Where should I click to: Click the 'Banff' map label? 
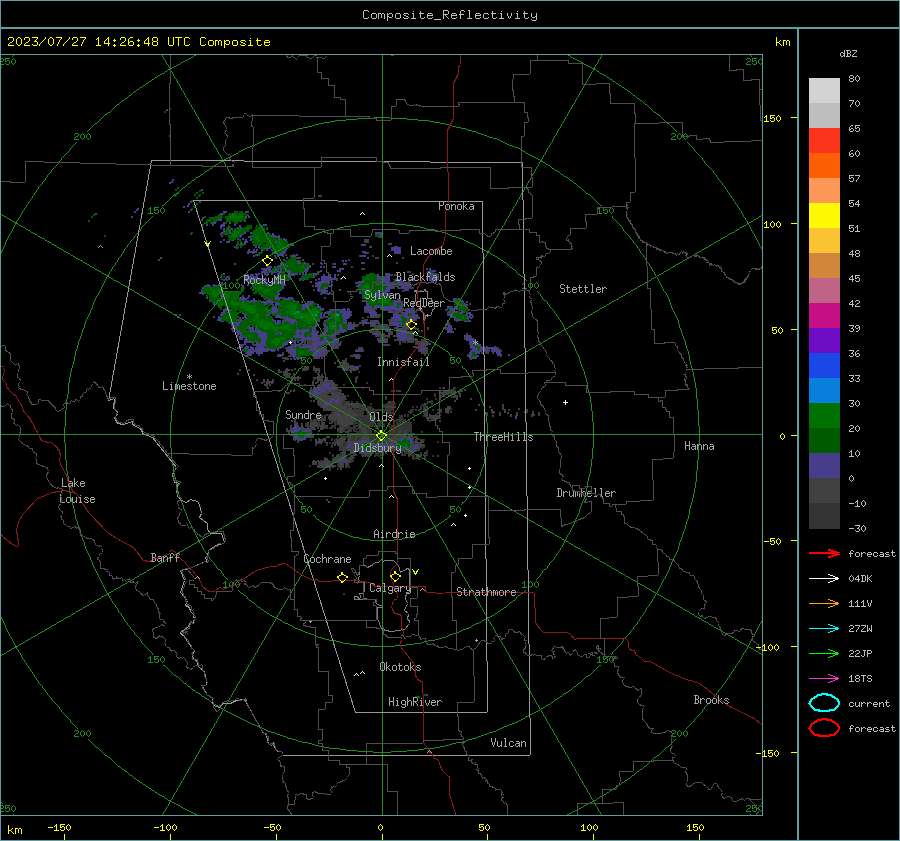(x=165, y=557)
